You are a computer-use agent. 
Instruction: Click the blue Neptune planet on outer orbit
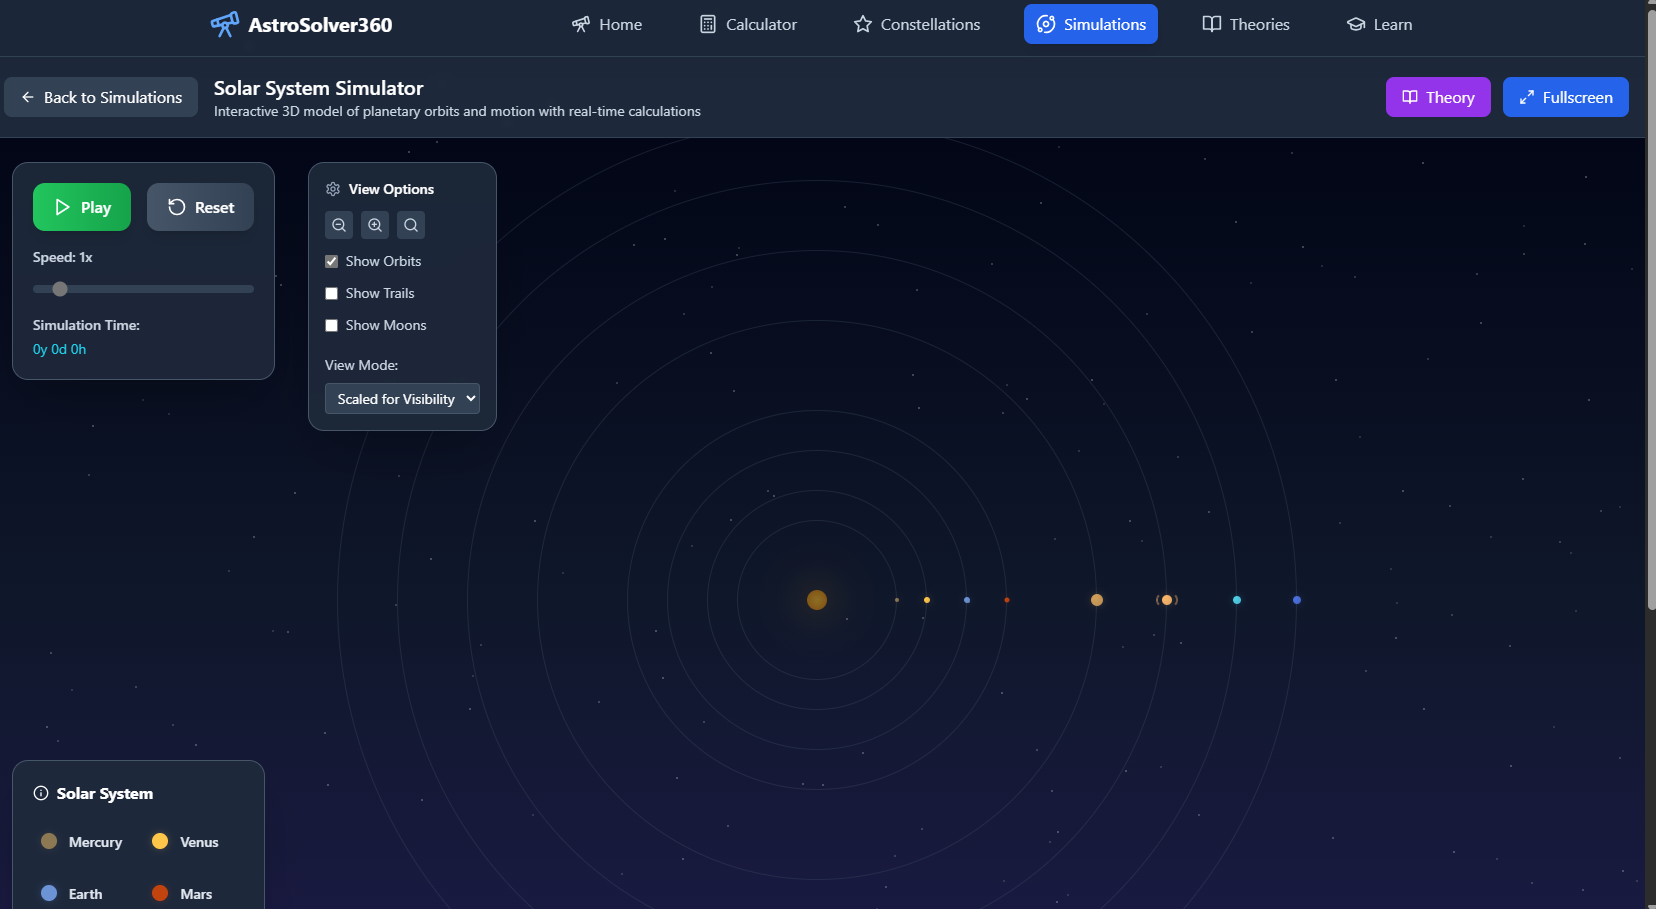[x=1297, y=600]
